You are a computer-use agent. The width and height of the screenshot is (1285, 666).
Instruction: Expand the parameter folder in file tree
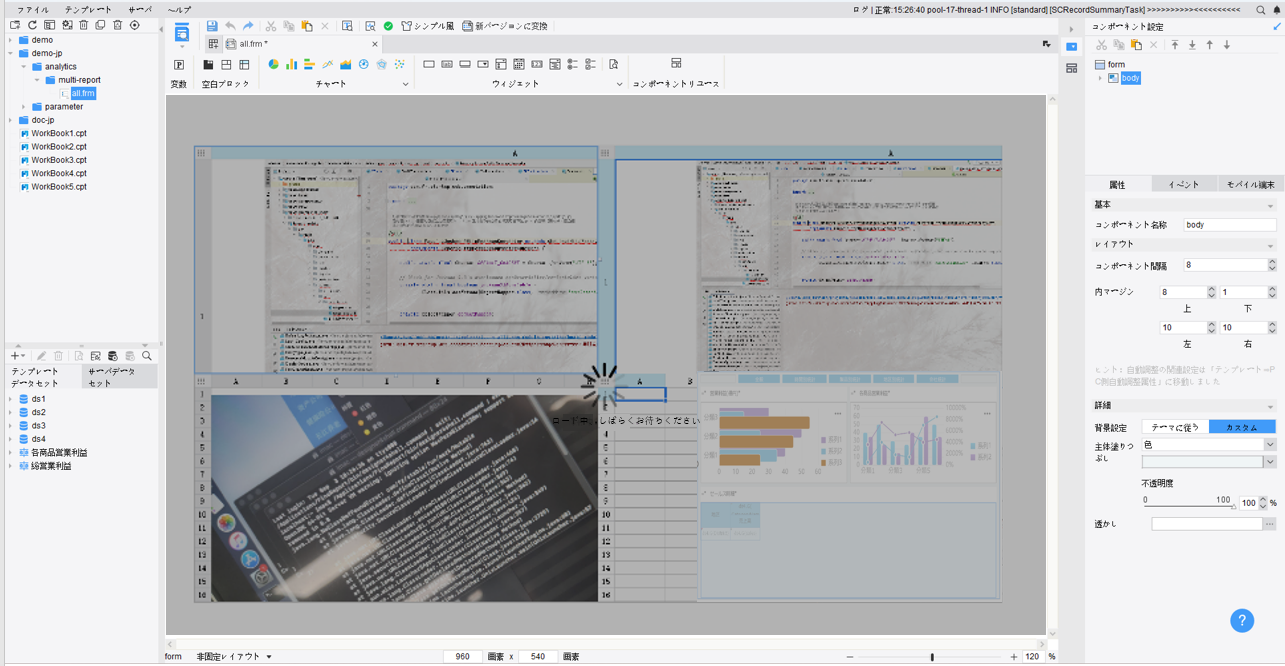[24, 107]
